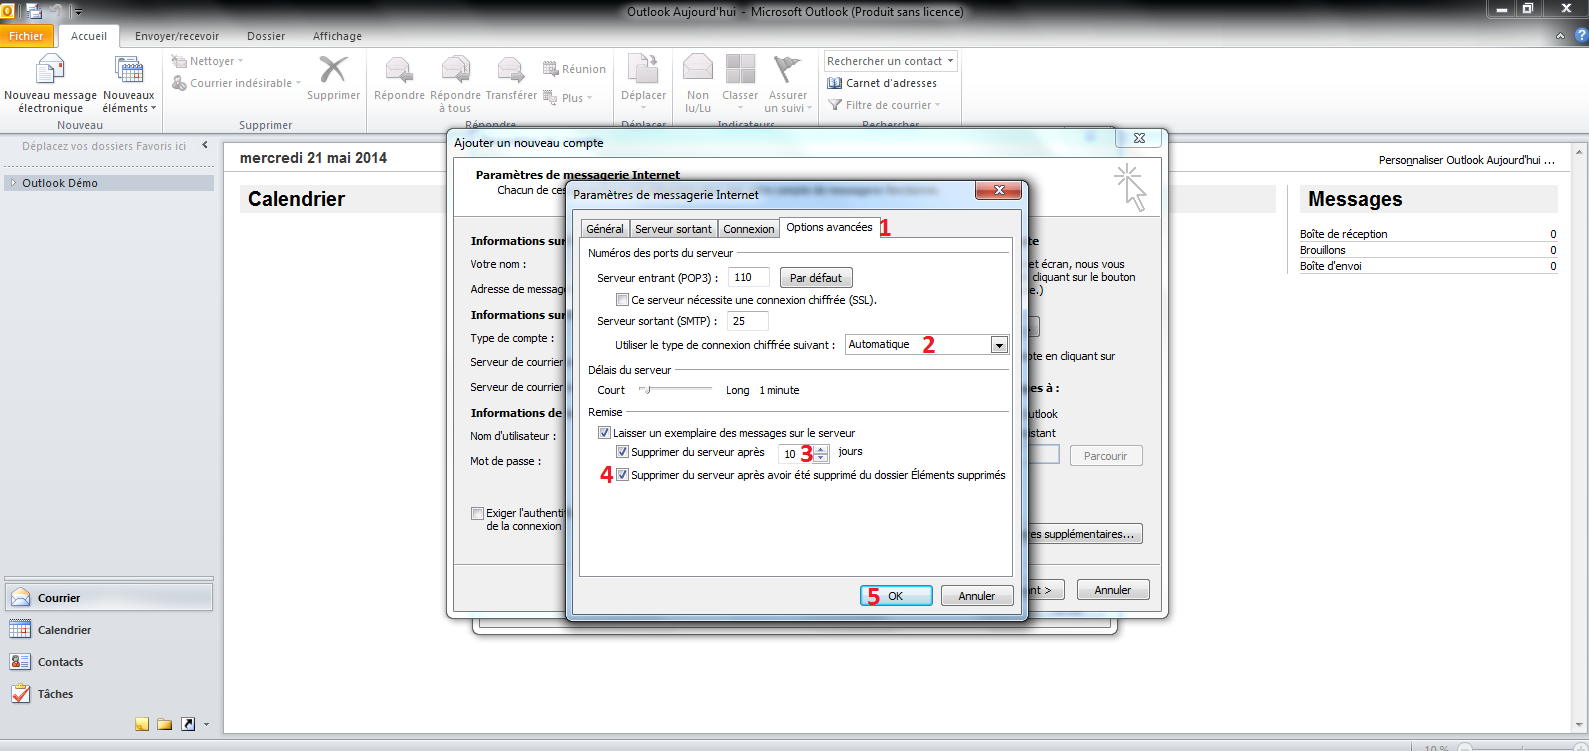This screenshot has height=751, width=1589.
Task: Open Contacts in the navigation pane
Action: click(x=60, y=662)
